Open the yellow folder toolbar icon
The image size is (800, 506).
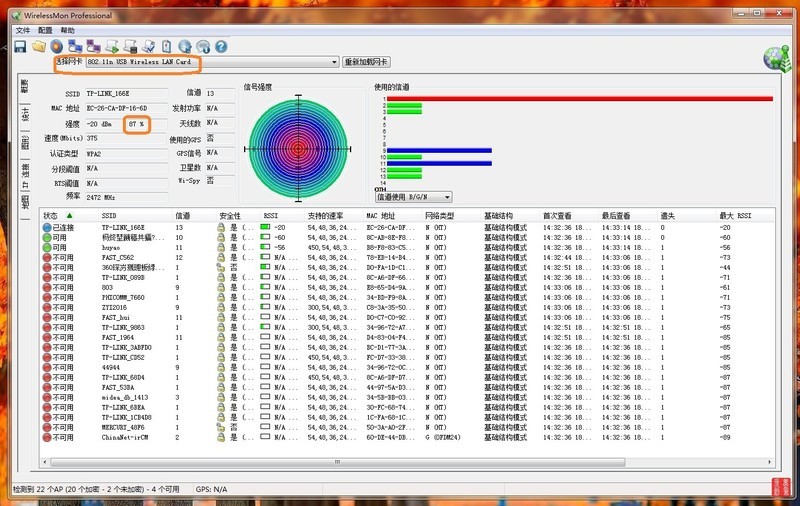39,46
